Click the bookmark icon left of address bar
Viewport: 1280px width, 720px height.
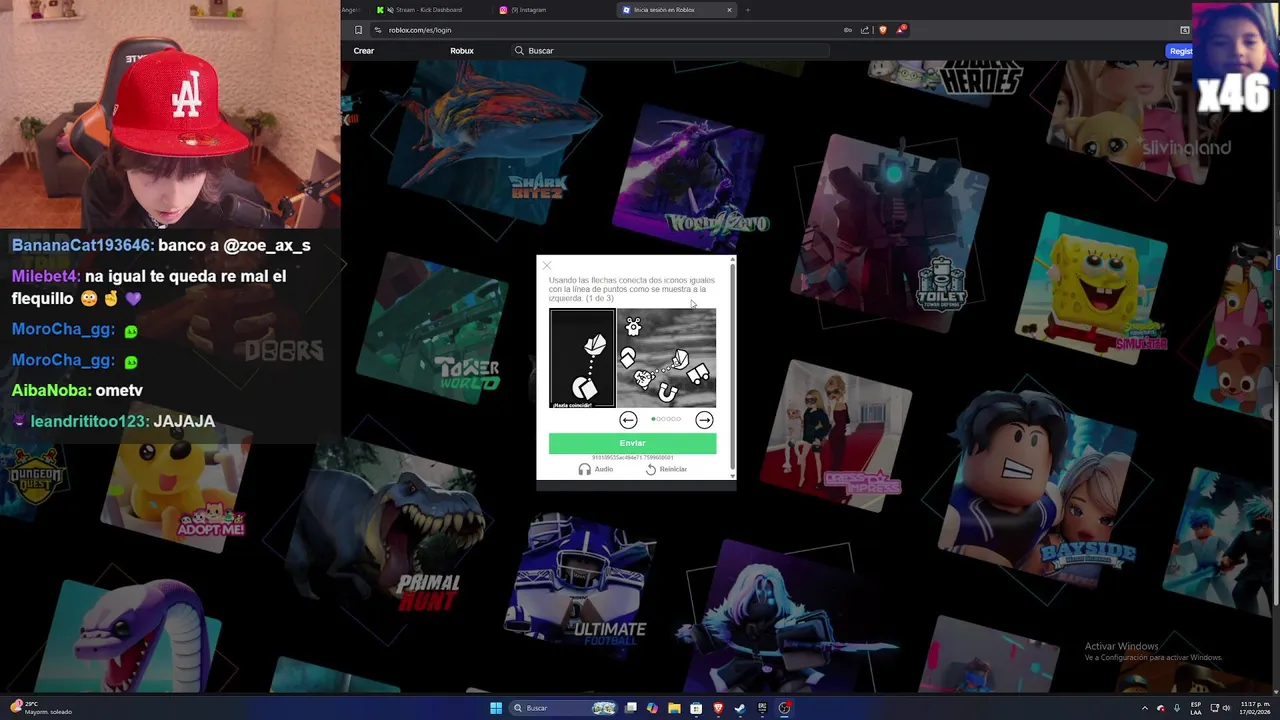358,30
